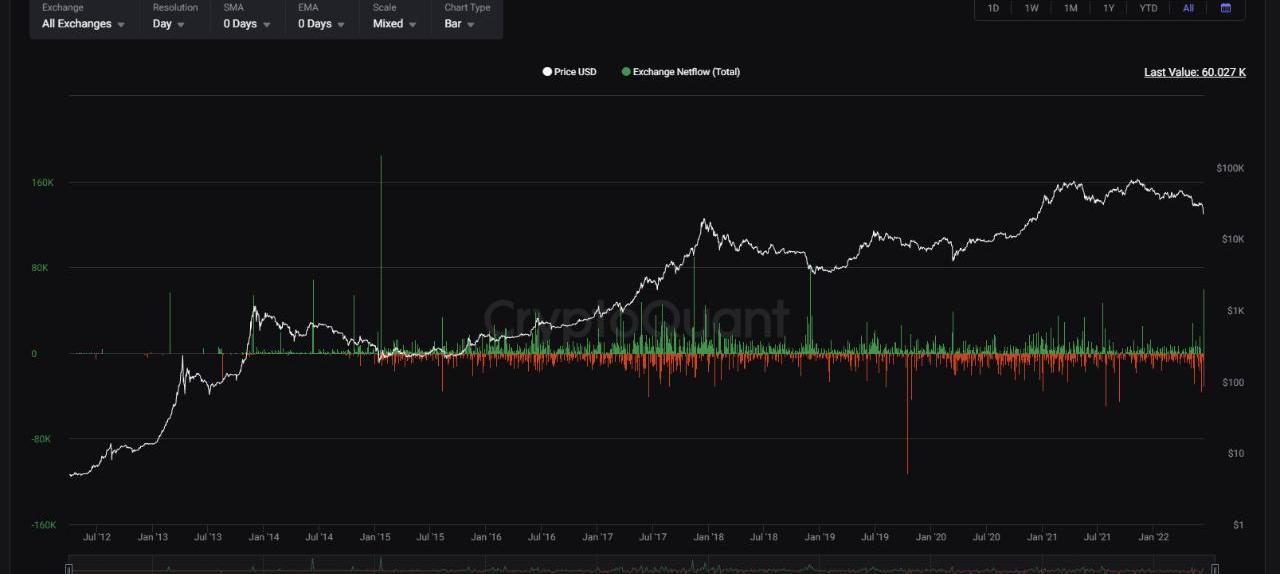Click the left handle of range navigator
The width and height of the screenshot is (1280, 574).
pyautogui.click(x=69, y=569)
